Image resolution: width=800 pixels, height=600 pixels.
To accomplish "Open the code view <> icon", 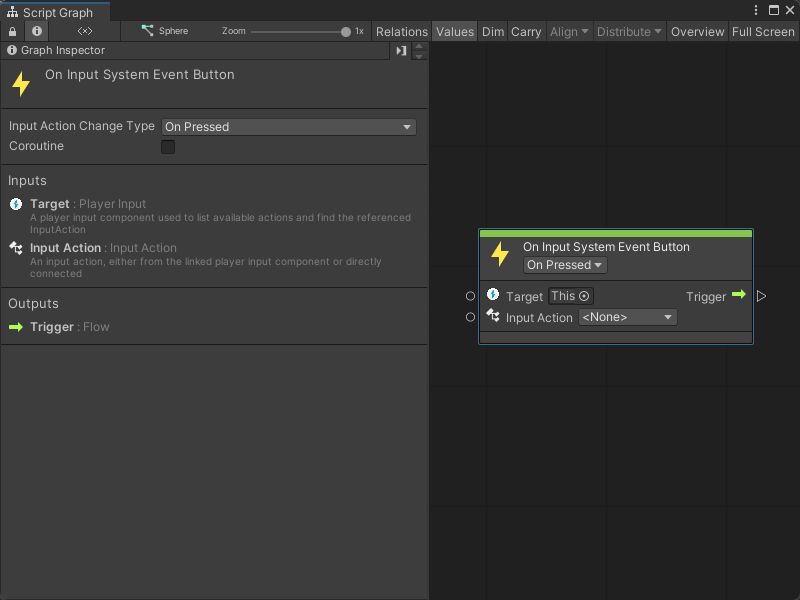I will click(84, 30).
